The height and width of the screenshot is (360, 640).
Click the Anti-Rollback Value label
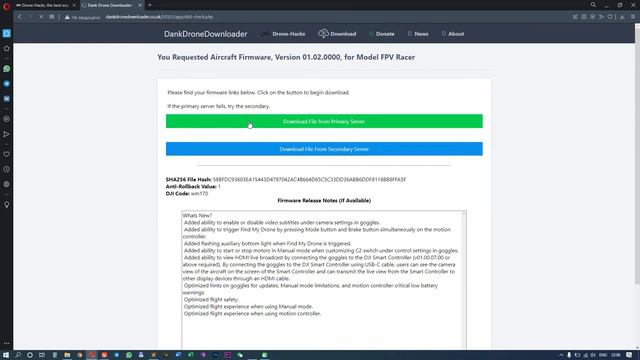tap(191, 187)
